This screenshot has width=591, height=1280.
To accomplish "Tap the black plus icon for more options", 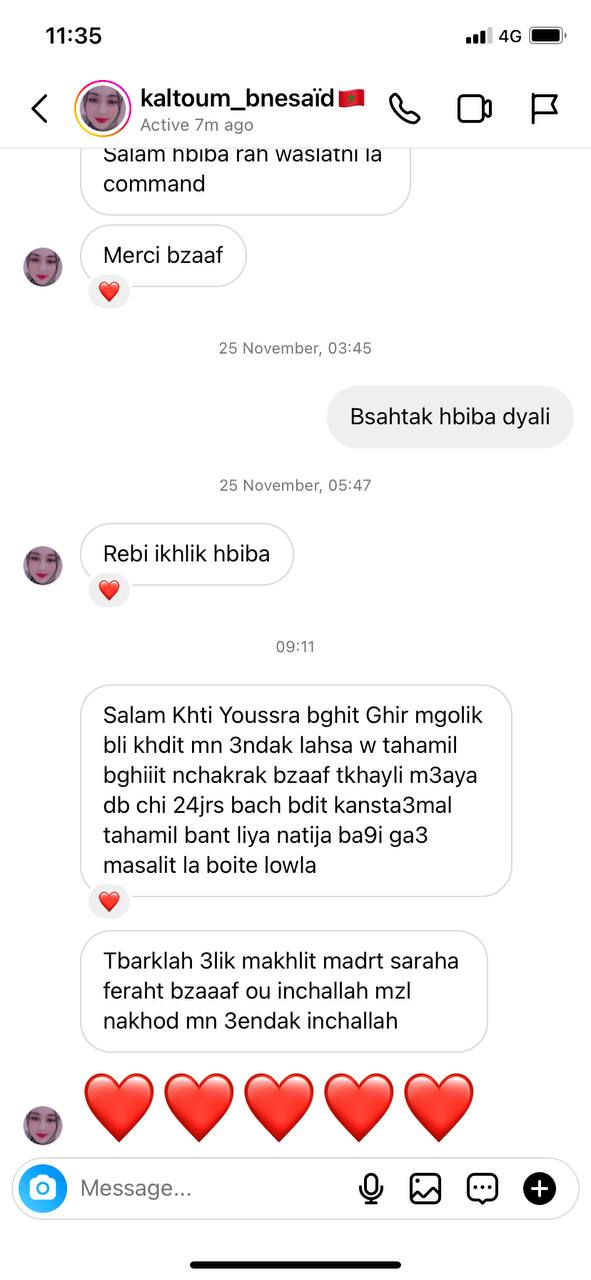I will coord(539,1188).
